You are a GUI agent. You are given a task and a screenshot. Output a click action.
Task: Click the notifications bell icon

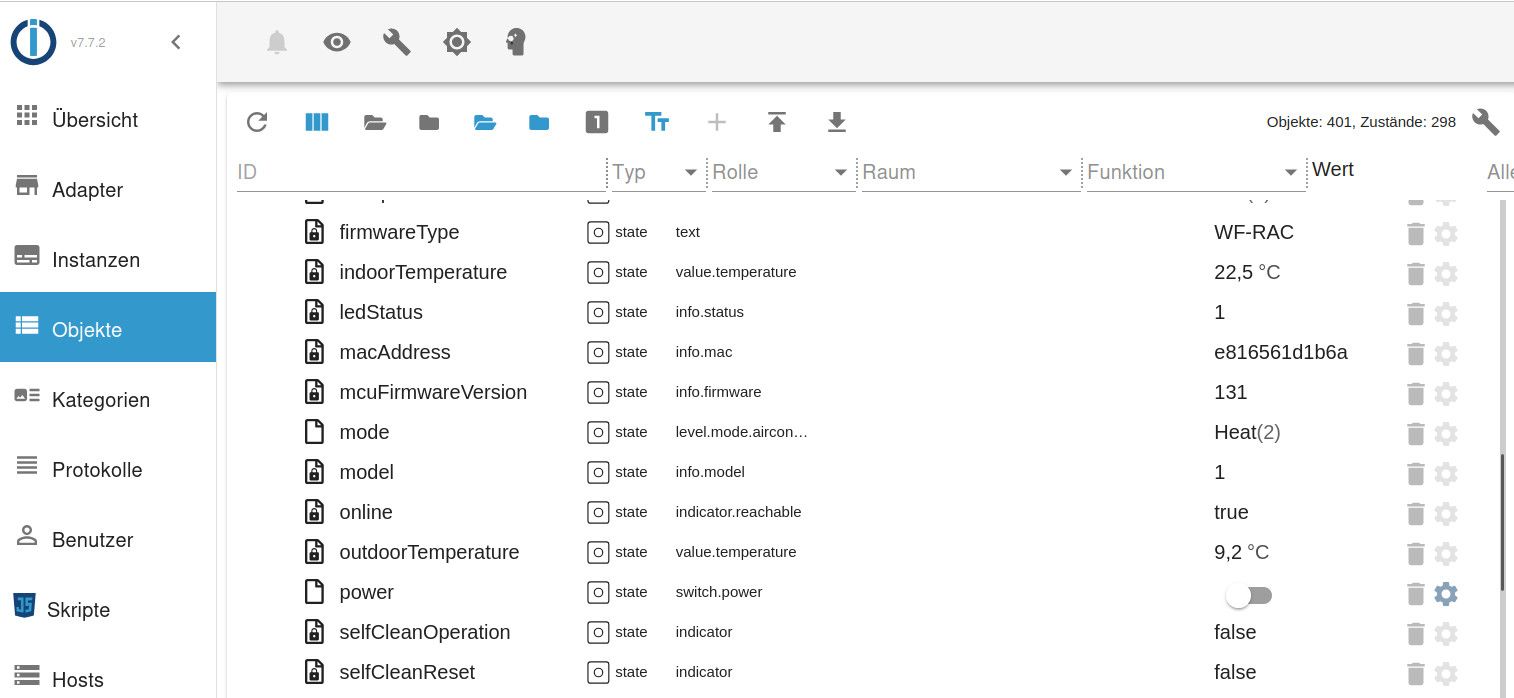coord(277,42)
